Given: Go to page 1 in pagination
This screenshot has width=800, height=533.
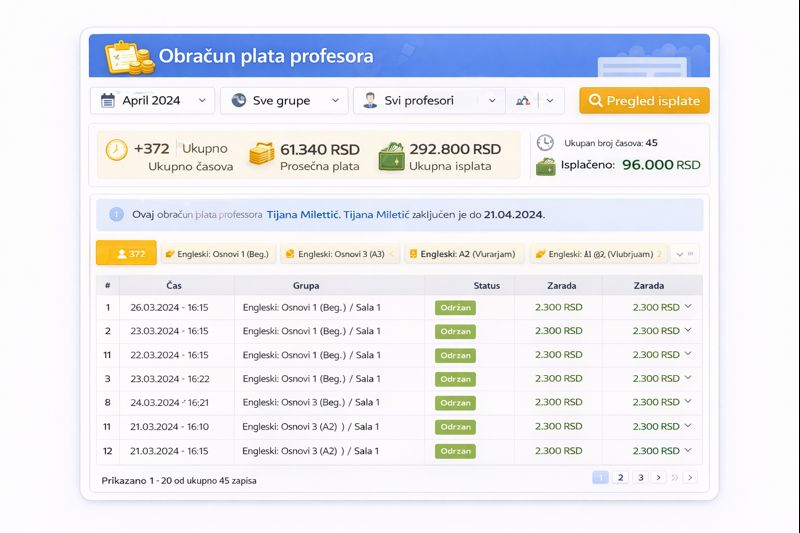Looking at the screenshot, I should [x=601, y=477].
